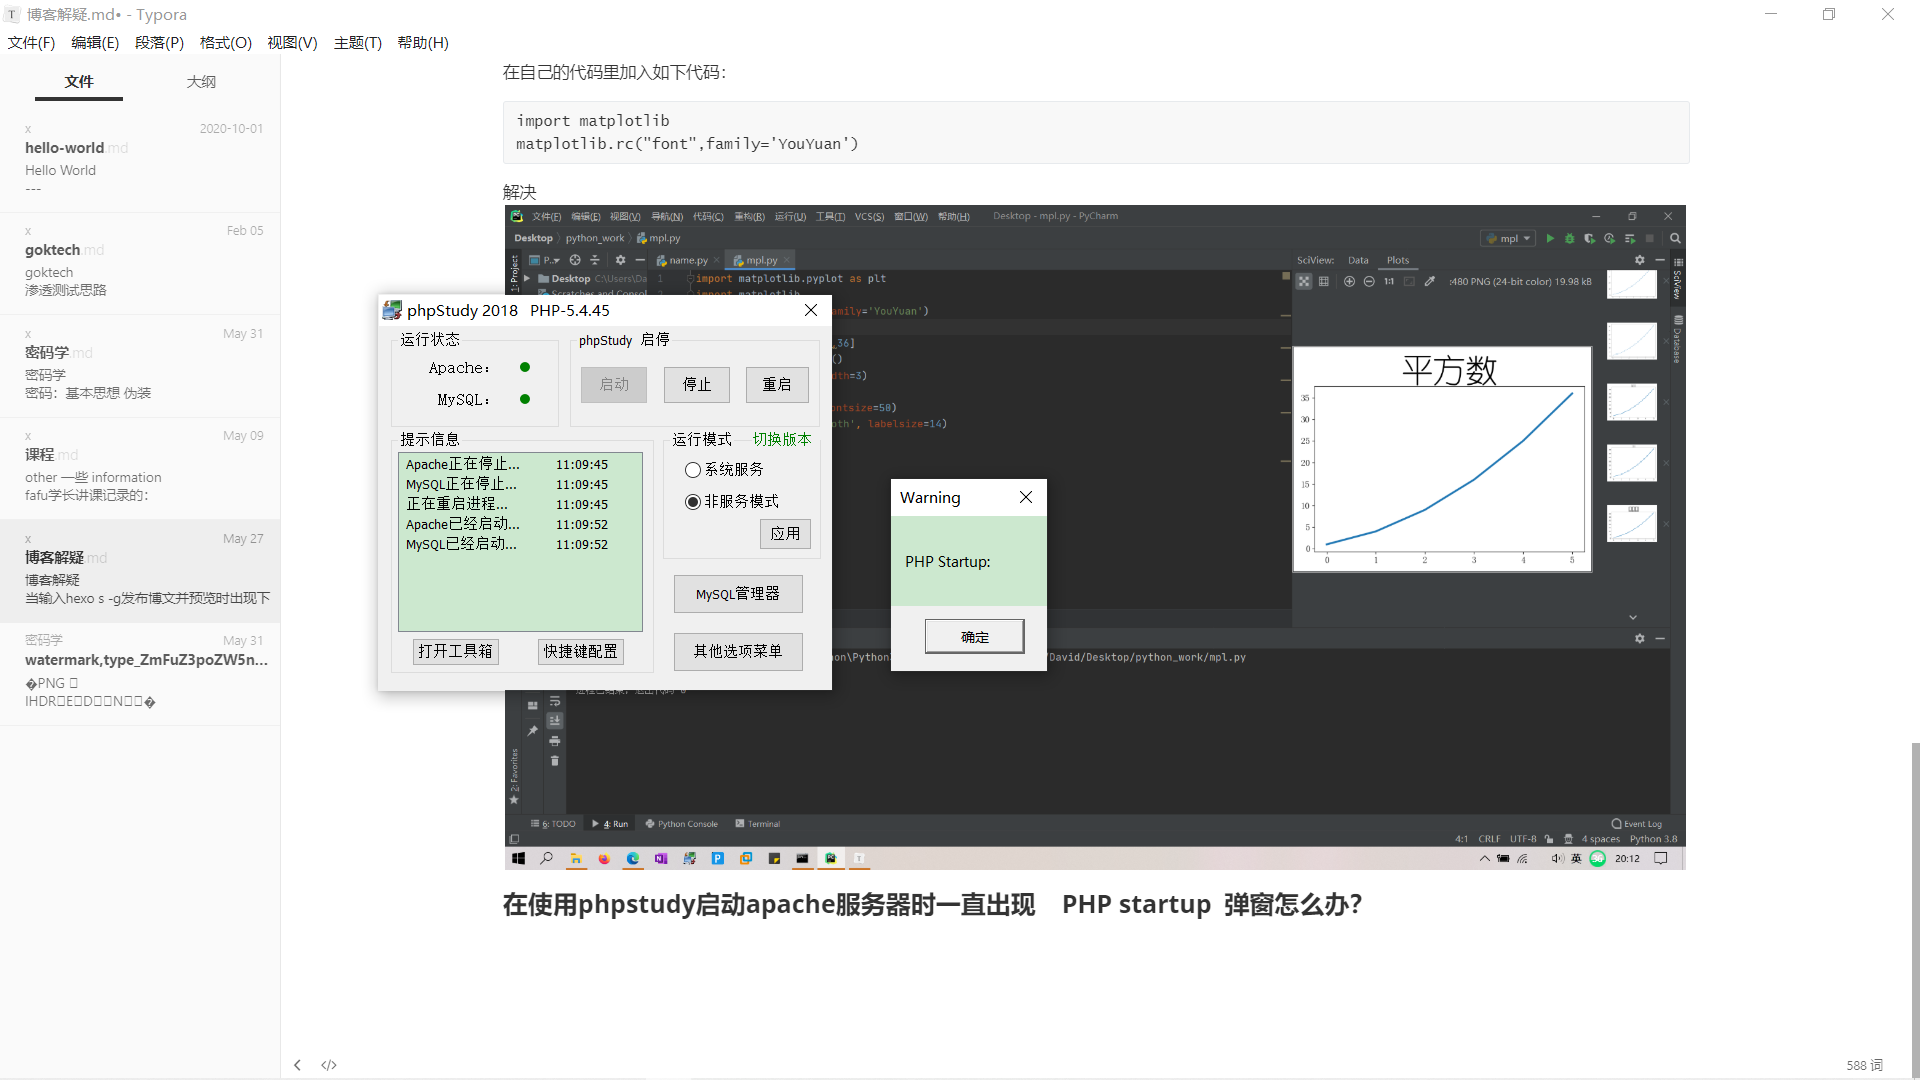Select the first plot thumbnail in SciView
Image resolution: width=1920 pixels, height=1080 pixels.
1630,284
